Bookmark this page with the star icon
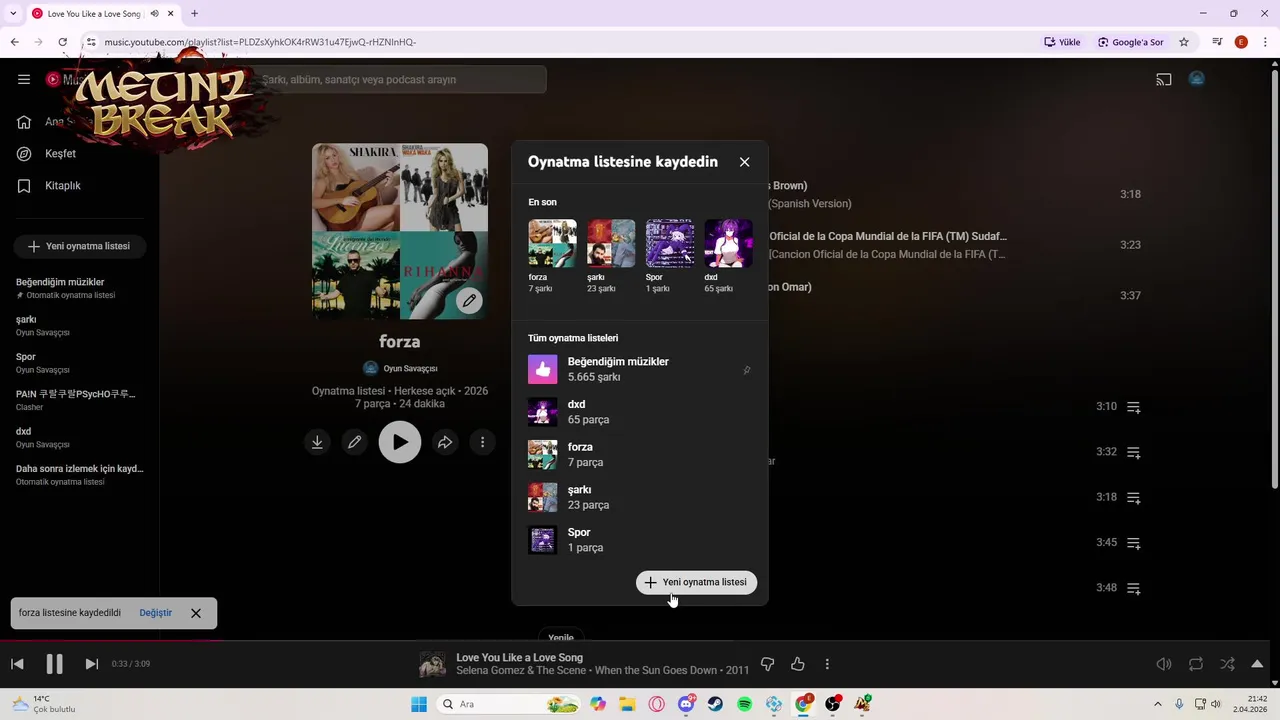This screenshot has height=720, width=1280. (1184, 42)
